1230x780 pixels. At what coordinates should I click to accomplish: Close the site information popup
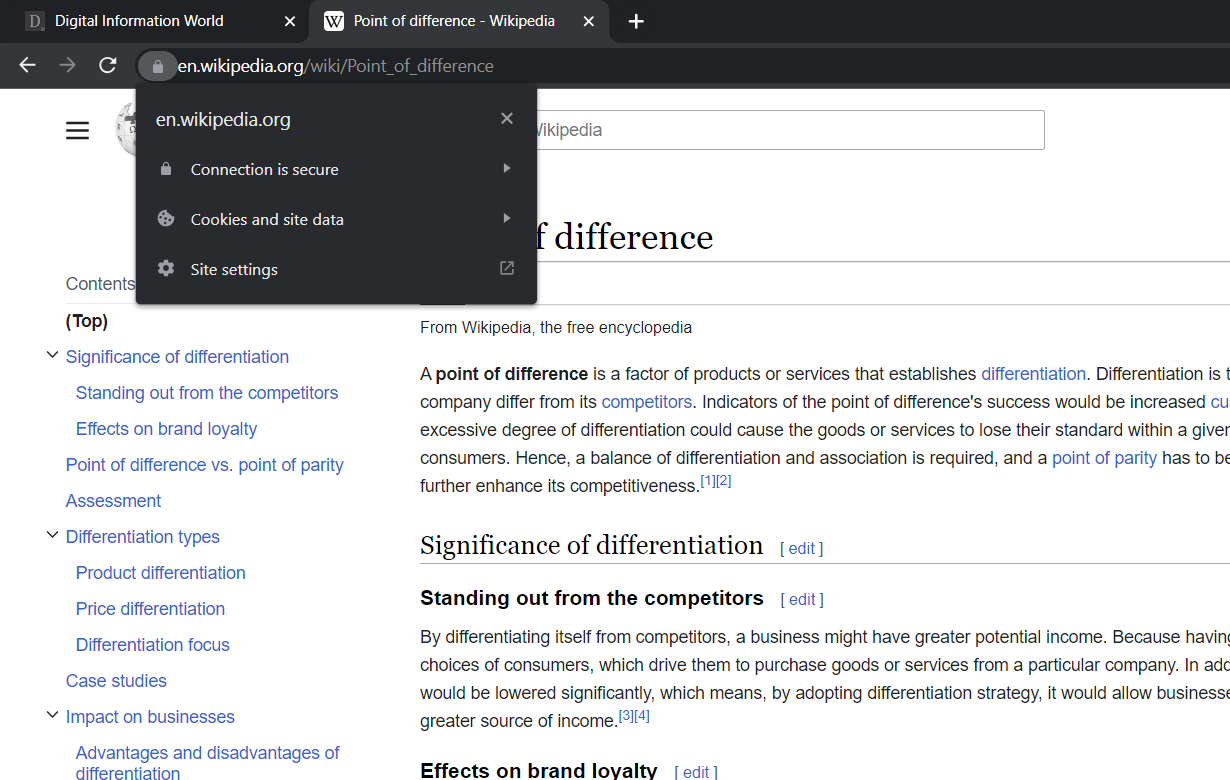[x=507, y=119]
